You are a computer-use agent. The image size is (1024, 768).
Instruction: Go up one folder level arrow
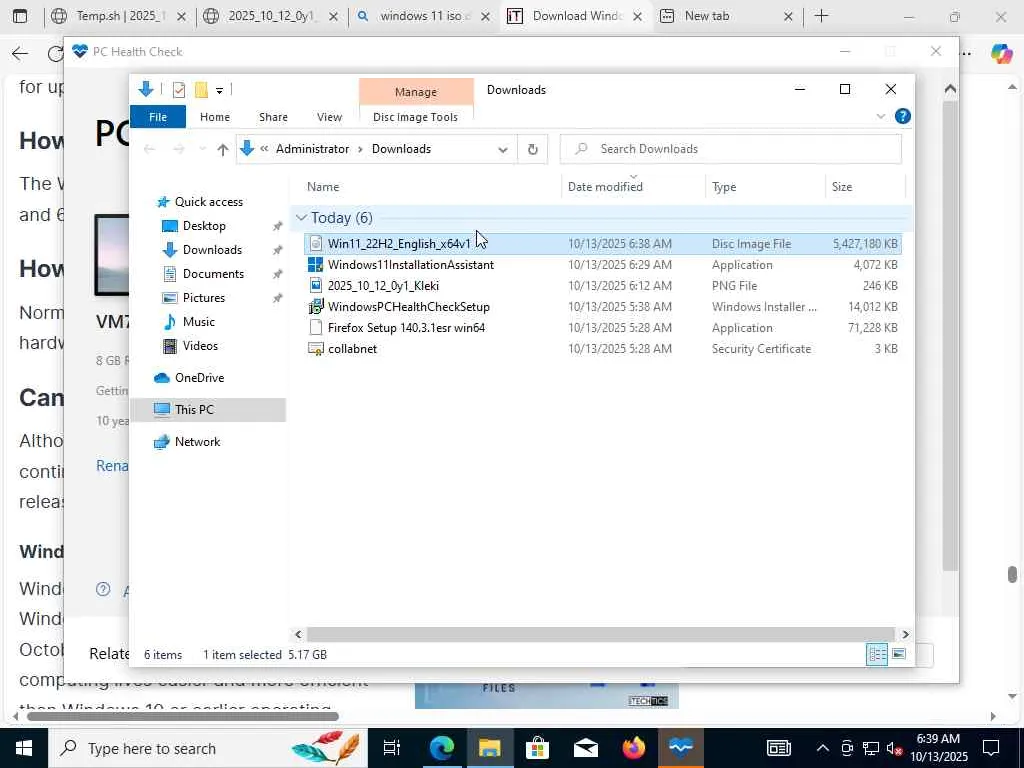223,150
